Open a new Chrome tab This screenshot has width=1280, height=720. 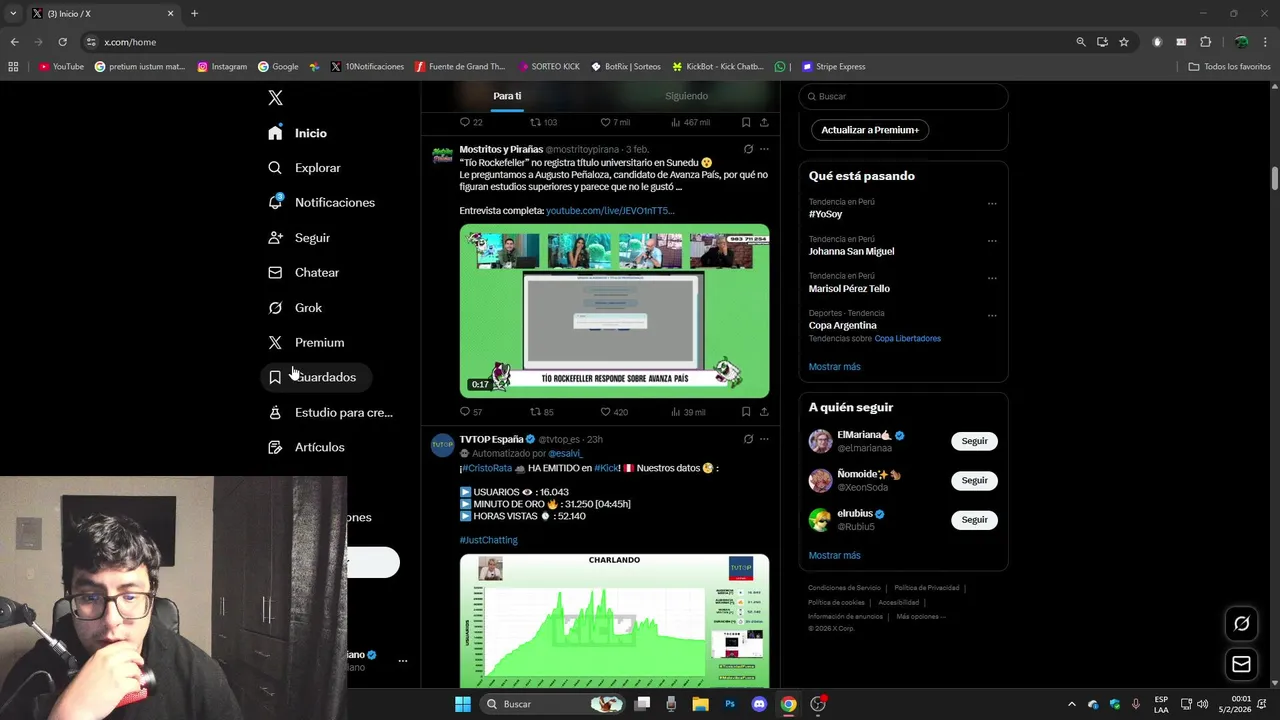pos(194,13)
